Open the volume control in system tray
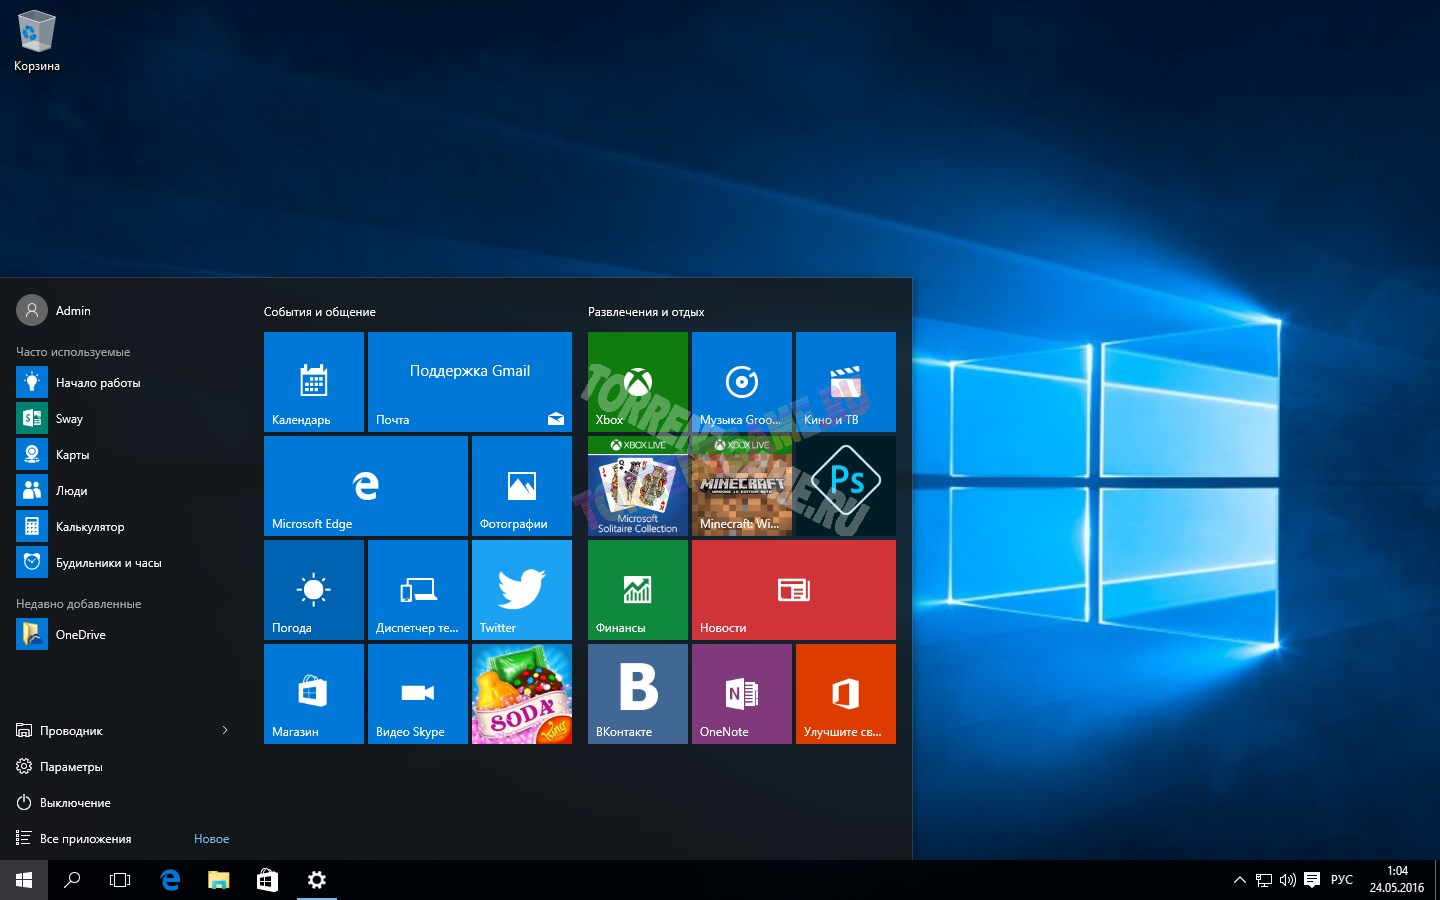 pyautogui.click(x=1287, y=880)
